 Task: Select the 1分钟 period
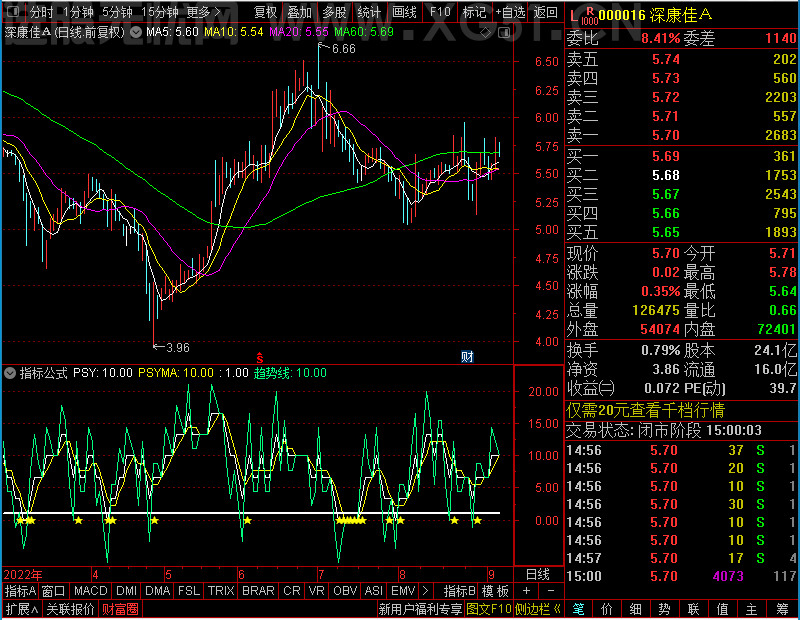[x=78, y=12]
